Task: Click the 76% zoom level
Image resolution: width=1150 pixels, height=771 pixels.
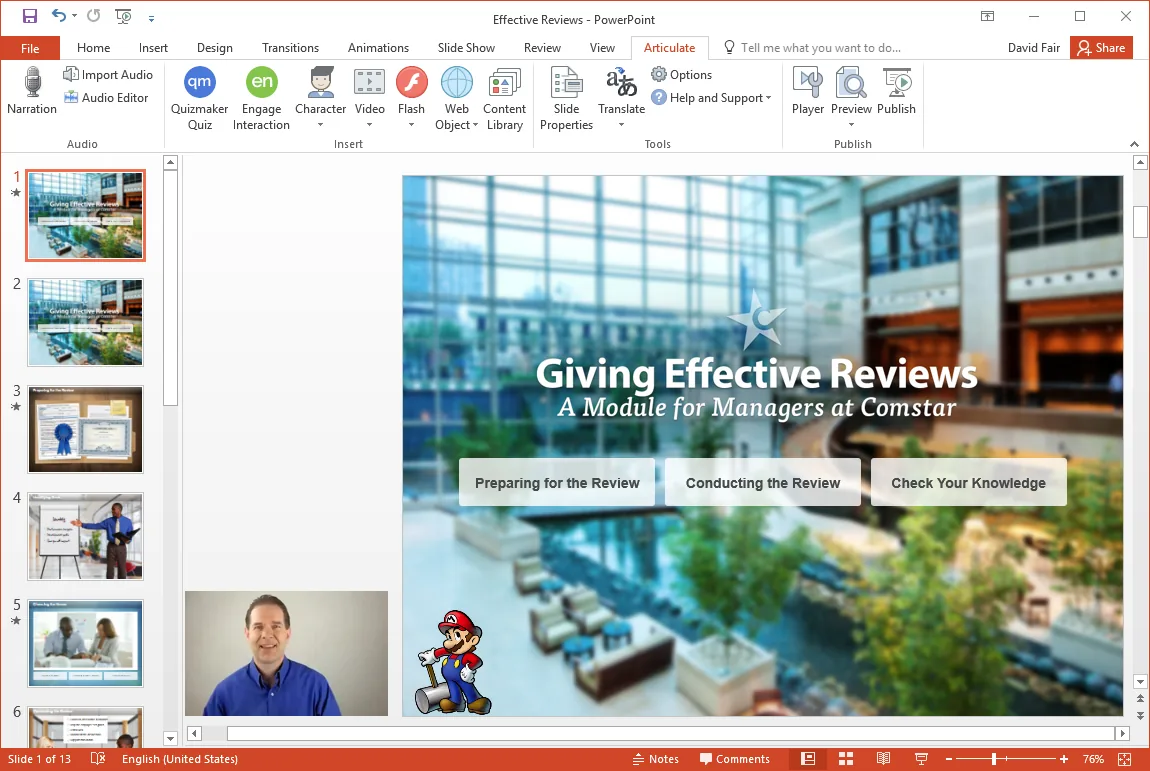Action: click(1093, 759)
